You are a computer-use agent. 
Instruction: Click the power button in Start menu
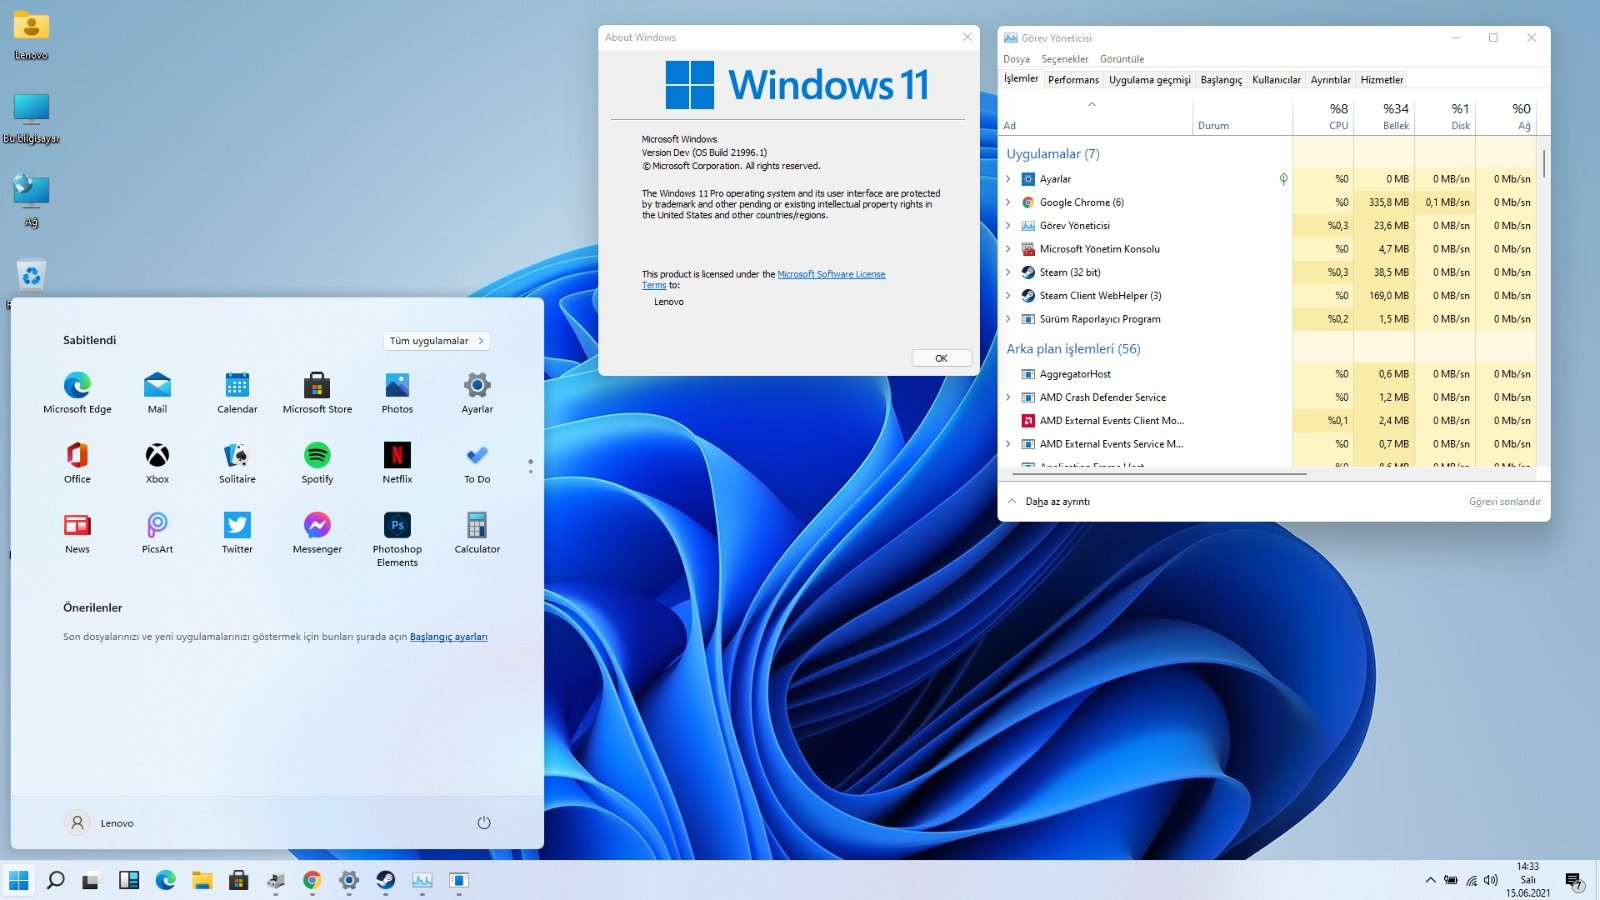click(x=484, y=823)
